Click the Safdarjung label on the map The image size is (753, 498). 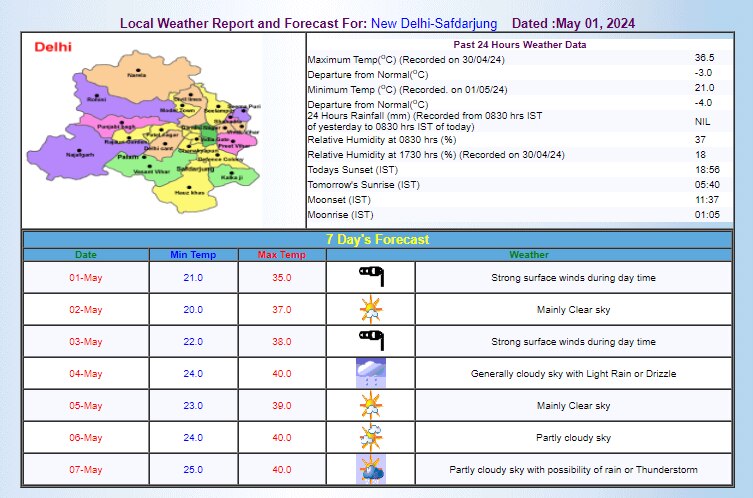click(x=195, y=169)
